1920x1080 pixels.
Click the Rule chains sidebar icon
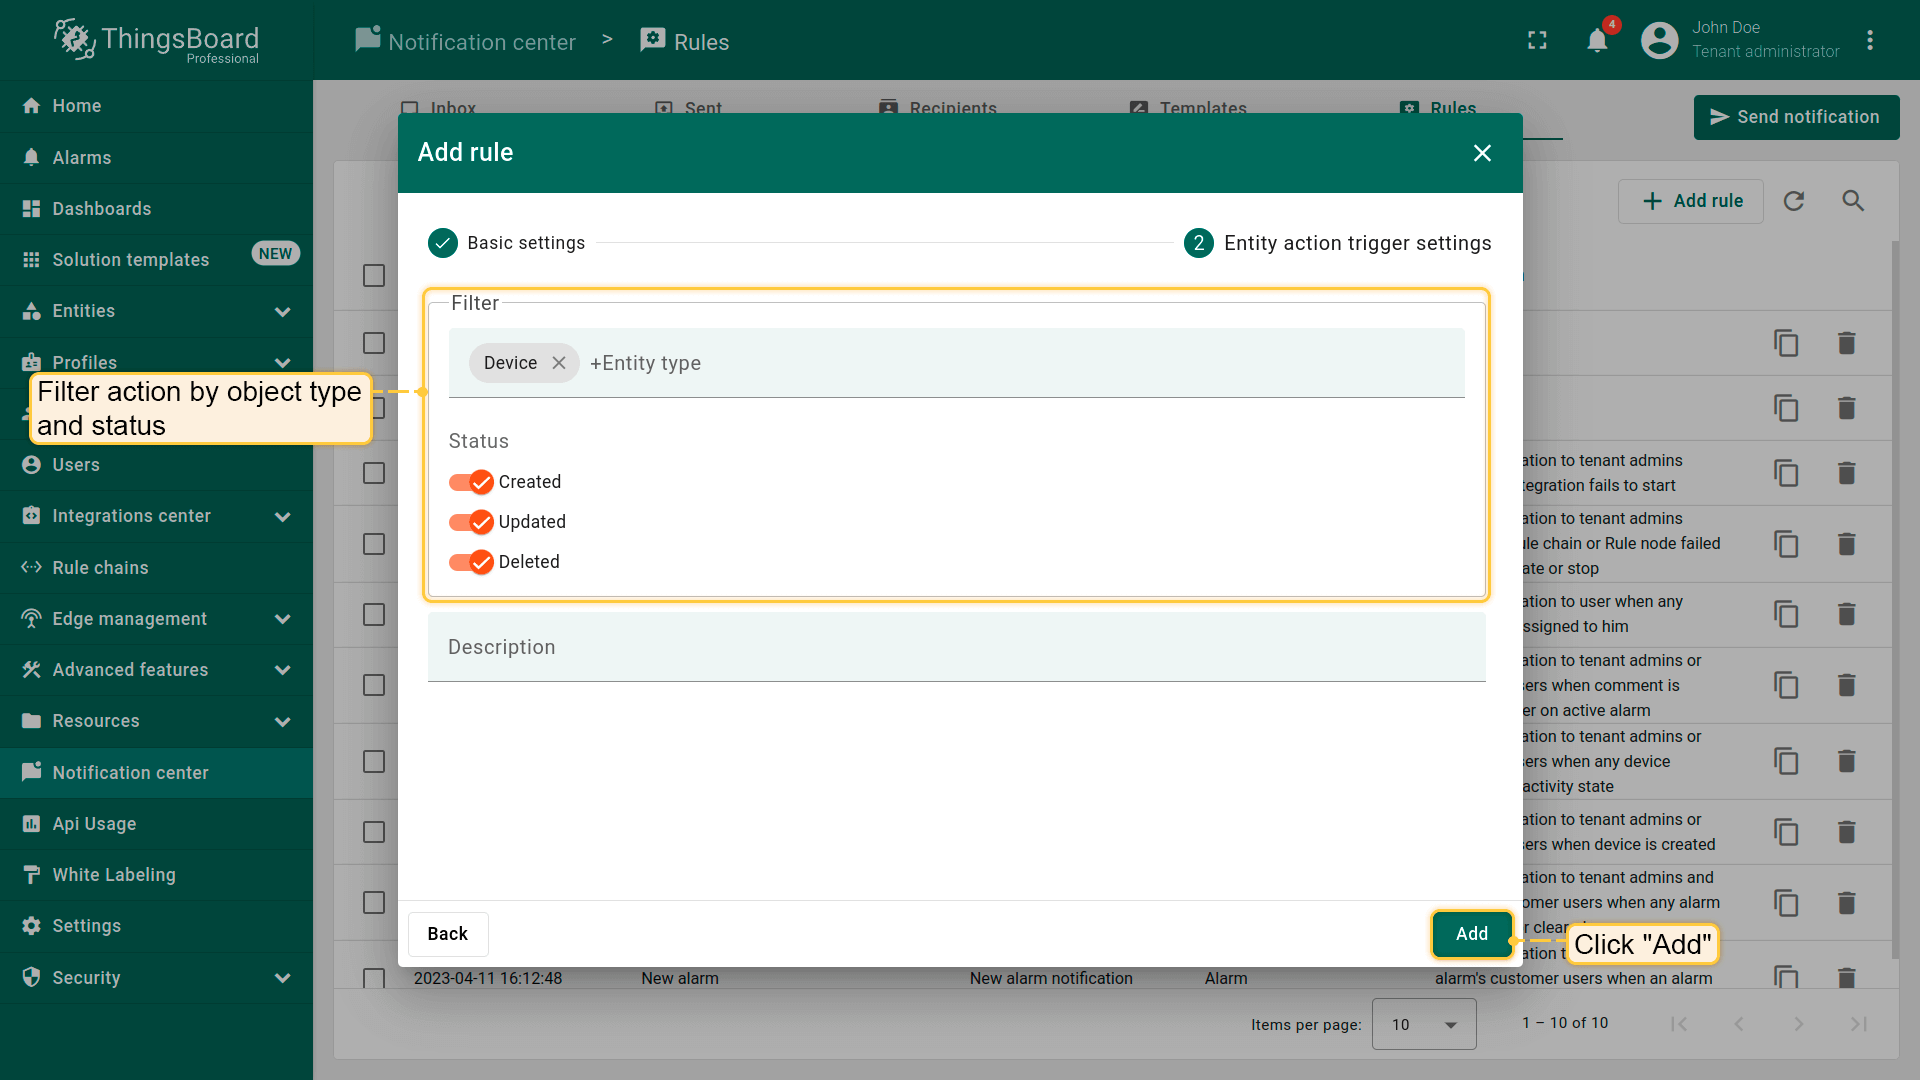[31, 567]
